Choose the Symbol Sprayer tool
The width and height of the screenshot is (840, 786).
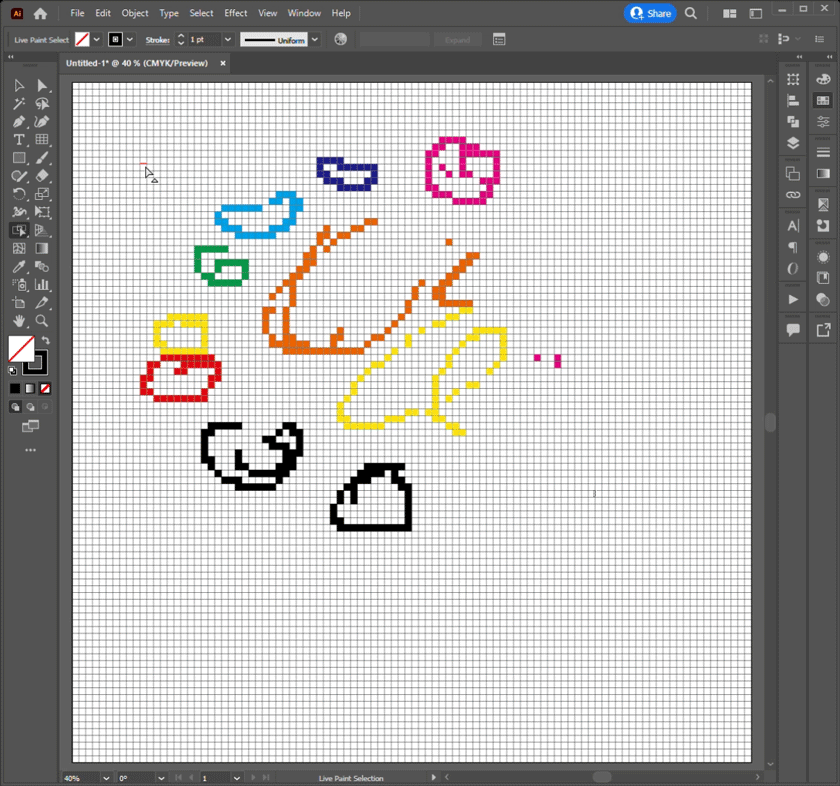[19, 285]
